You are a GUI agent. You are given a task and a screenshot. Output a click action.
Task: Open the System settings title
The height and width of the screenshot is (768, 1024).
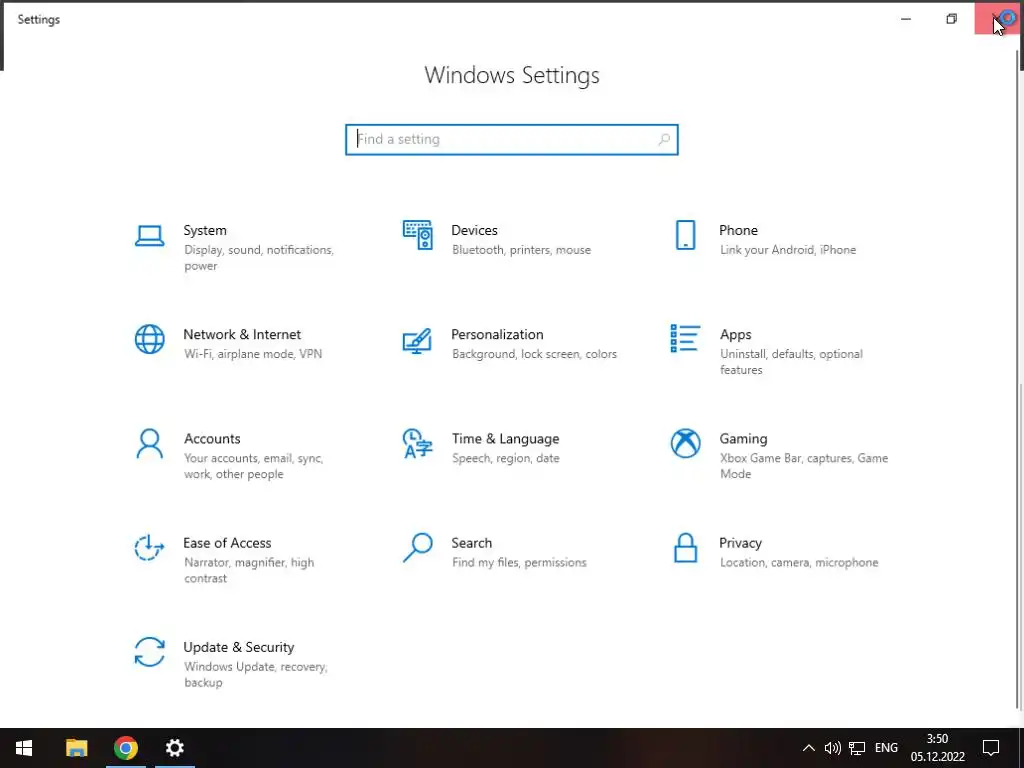[205, 230]
